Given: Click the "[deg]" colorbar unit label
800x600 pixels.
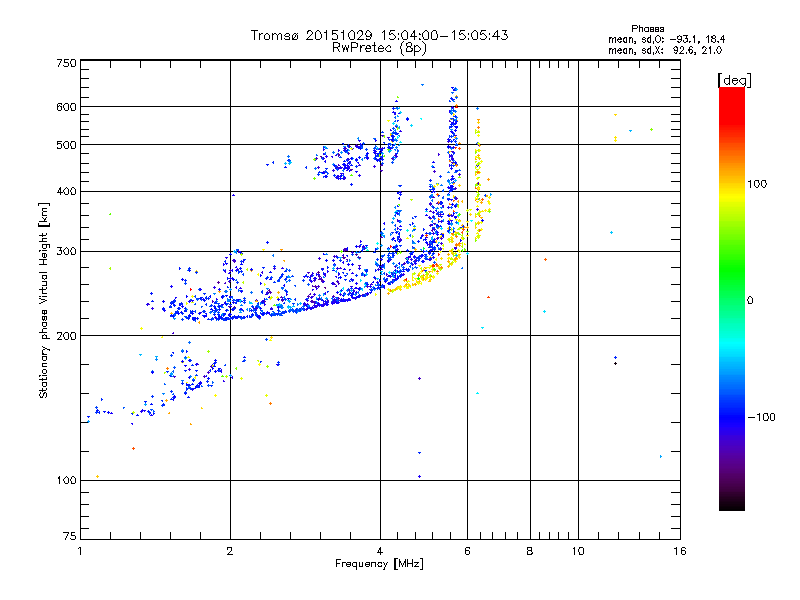Looking at the screenshot, I should pyautogui.click(x=734, y=80).
